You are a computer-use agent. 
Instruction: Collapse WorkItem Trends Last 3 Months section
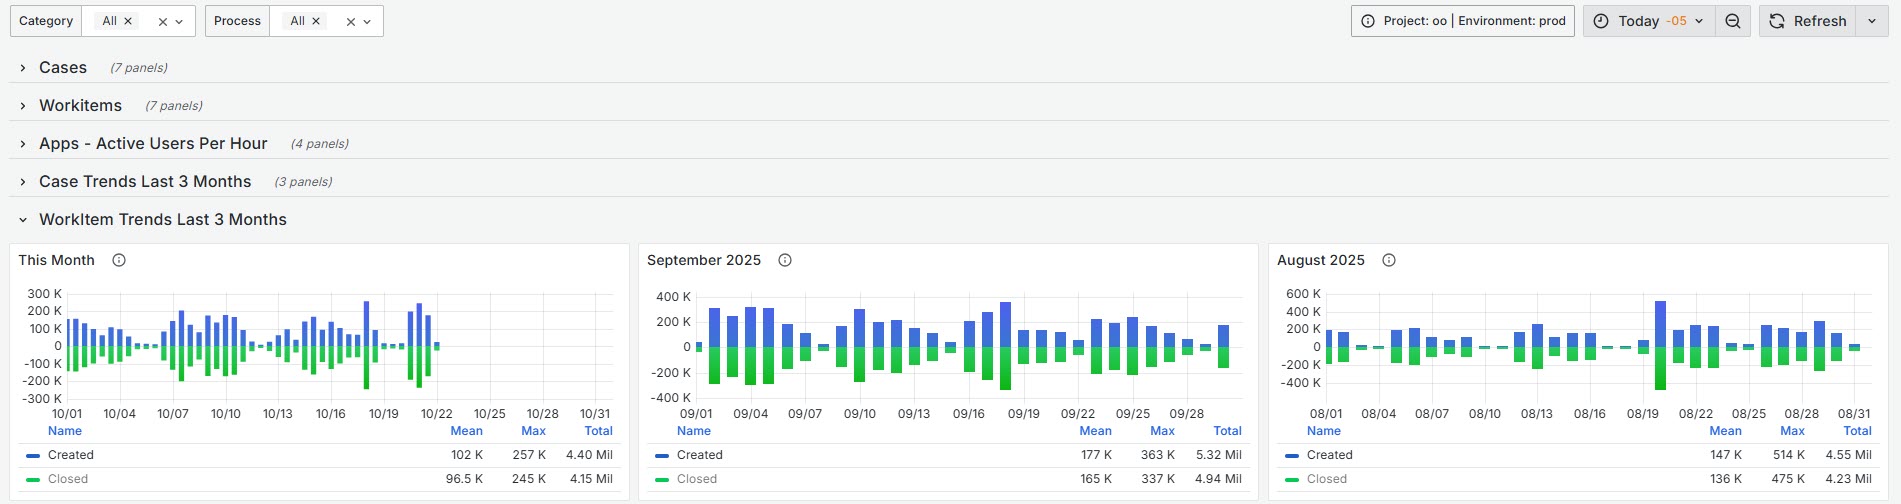(162, 220)
